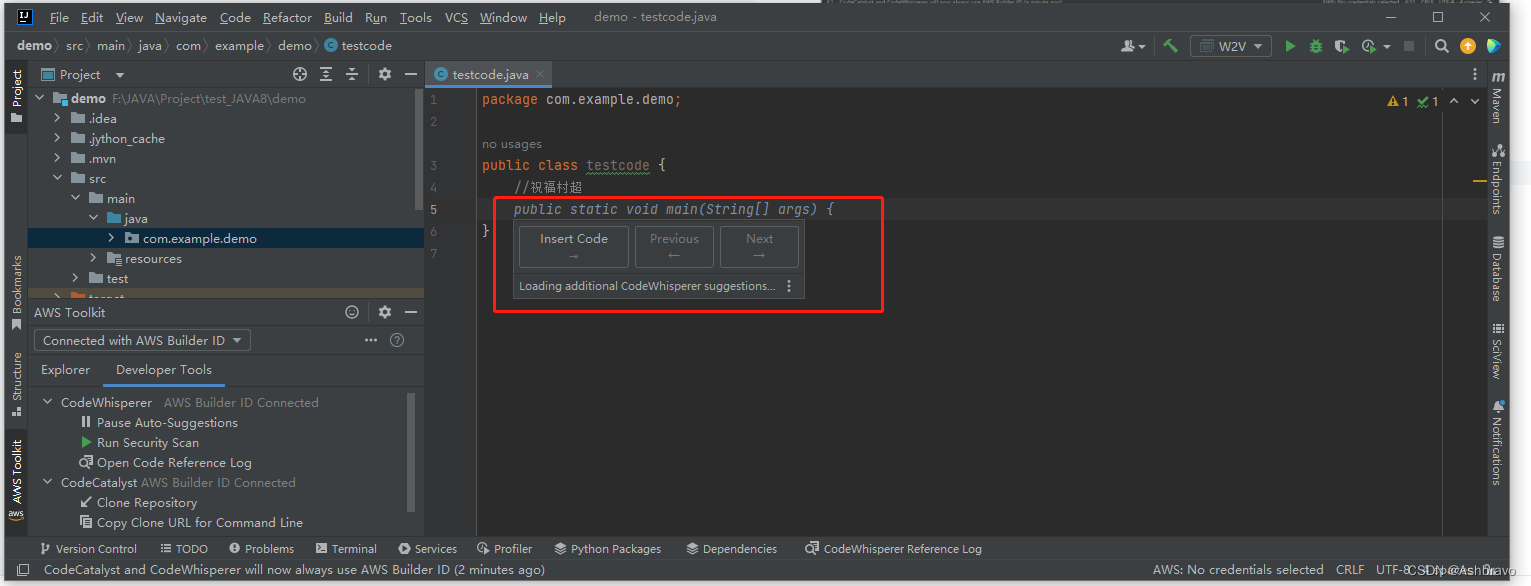Start debugging with the bug icon
The height and width of the screenshot is (586, 1531).
pyautogui.click(x=1315, y=46)
